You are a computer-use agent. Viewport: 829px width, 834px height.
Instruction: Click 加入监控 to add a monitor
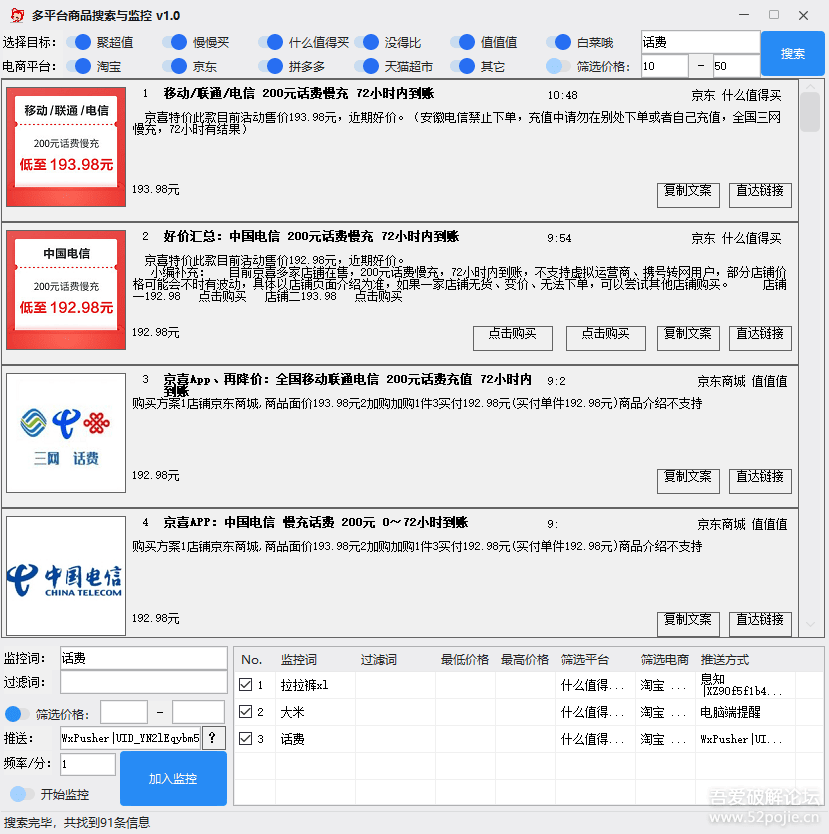(x=172, y=778)
